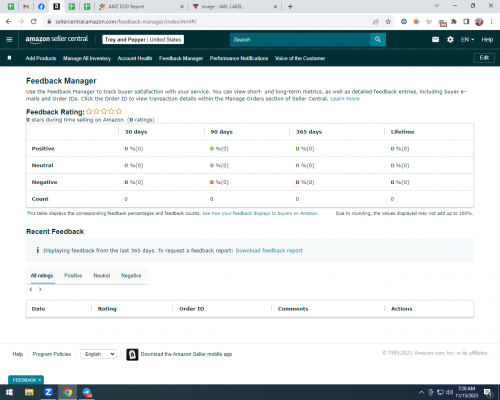This screenshot has width=500, height=400.
Task: Click the Edit button in the navigation bar
Action: 484,58
